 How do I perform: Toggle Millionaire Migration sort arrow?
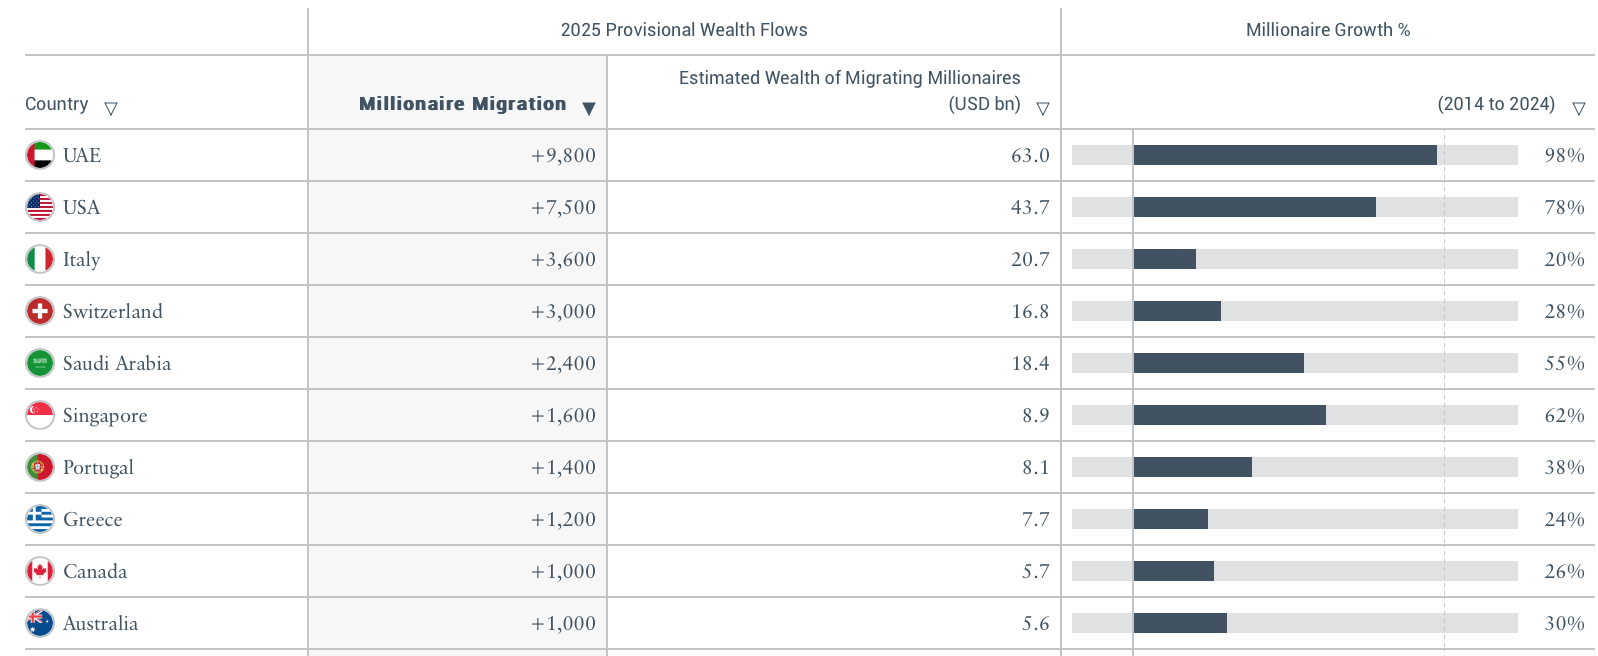(589, 108)
